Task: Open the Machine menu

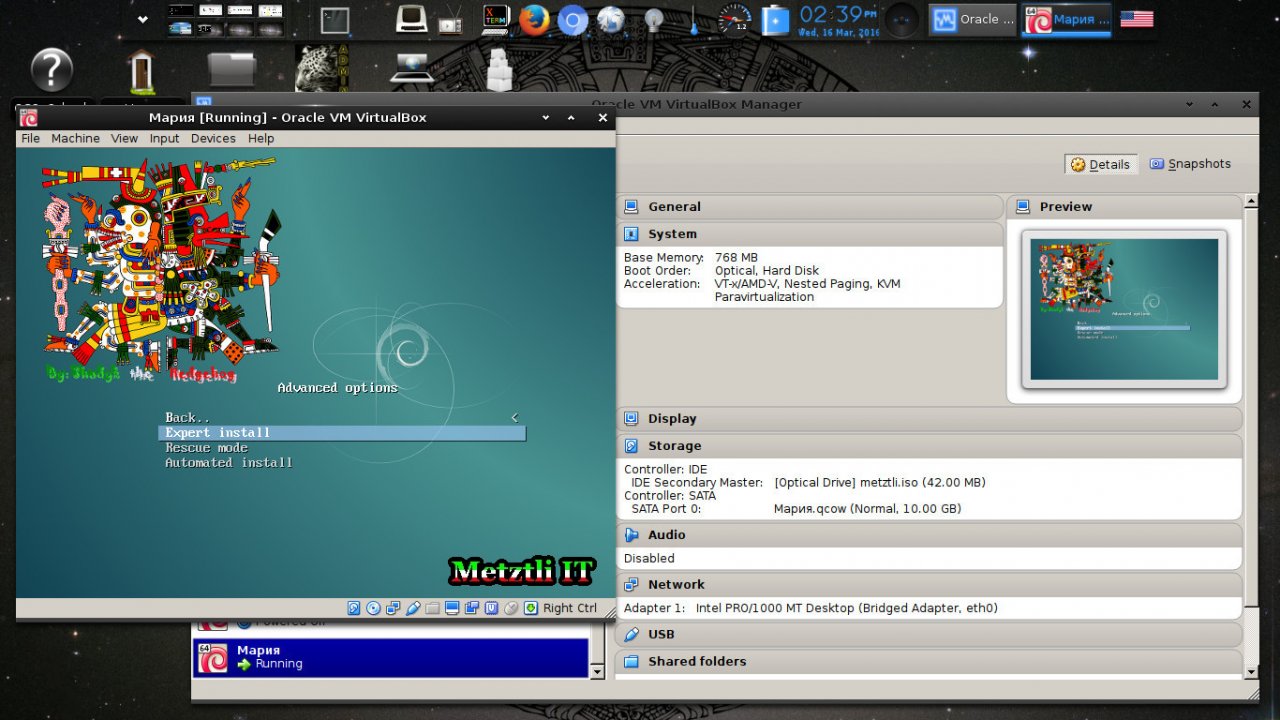Action: point(76,139)
